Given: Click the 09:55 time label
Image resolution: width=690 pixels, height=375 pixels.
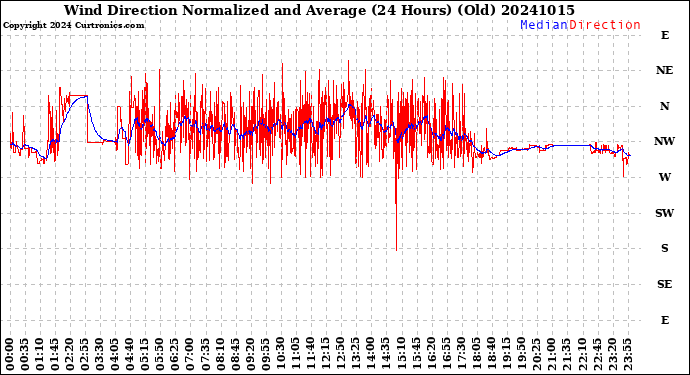Looking at the screenshot, I should click(265, 354).
